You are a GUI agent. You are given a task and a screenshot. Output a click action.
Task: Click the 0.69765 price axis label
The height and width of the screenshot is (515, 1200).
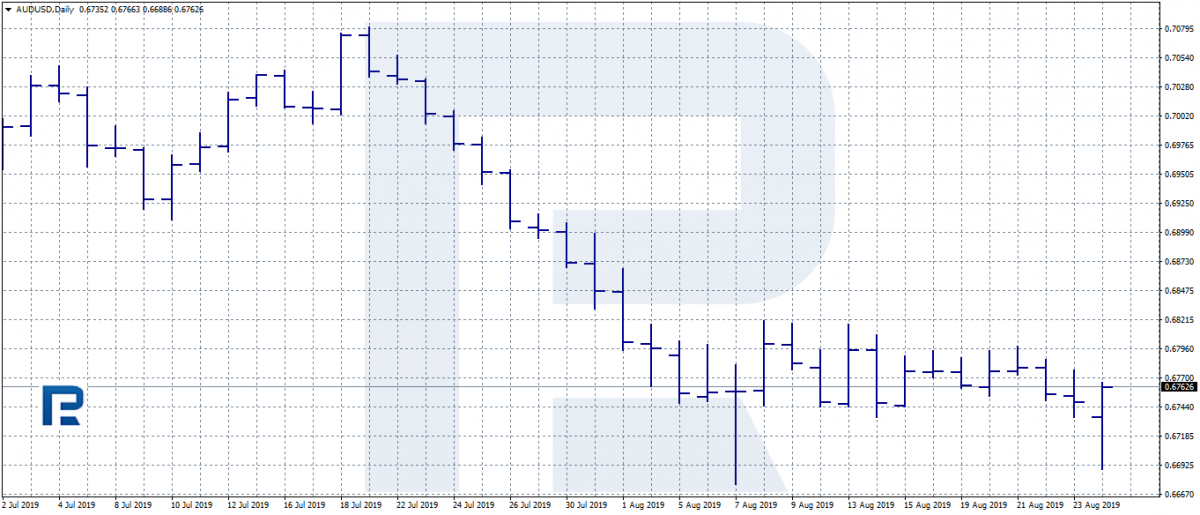click(x=1178, y=144)
